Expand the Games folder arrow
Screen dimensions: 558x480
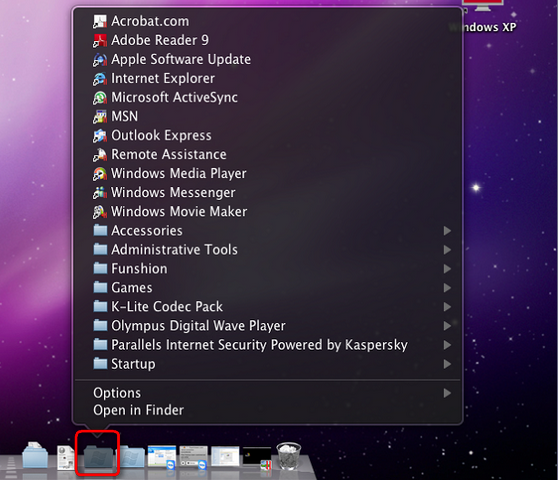pos(447,288)
